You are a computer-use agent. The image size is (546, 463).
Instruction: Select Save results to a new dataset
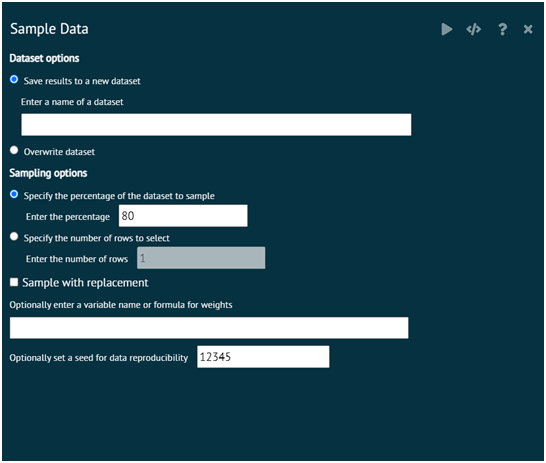14,79
